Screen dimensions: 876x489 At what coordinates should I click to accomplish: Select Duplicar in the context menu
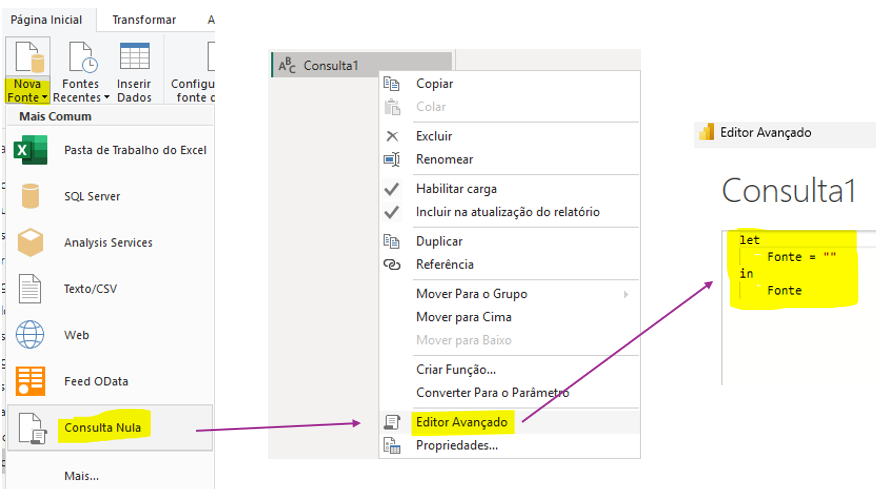[439, 241]
